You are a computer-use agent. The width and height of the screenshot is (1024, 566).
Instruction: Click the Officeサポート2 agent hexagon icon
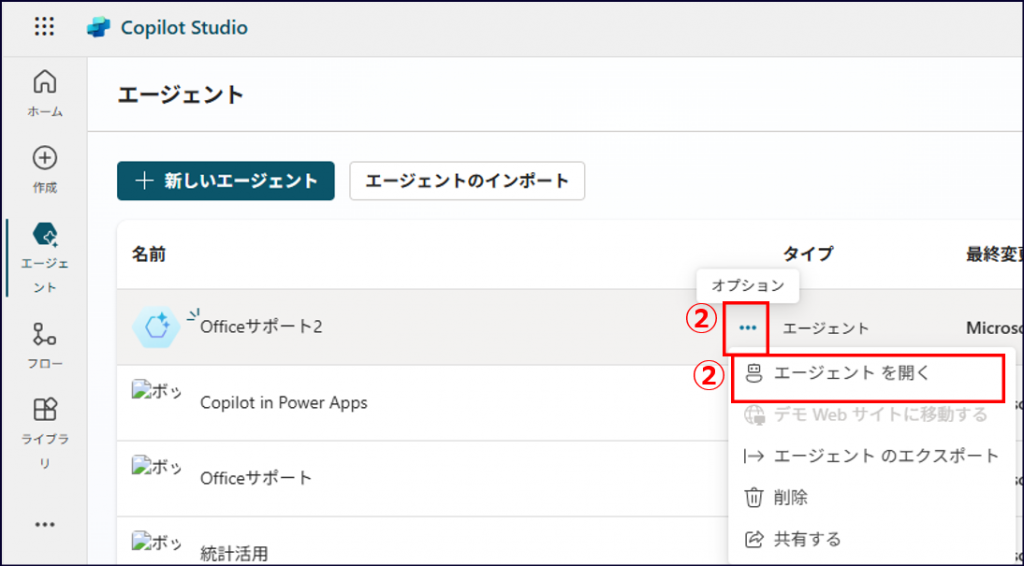157,326
